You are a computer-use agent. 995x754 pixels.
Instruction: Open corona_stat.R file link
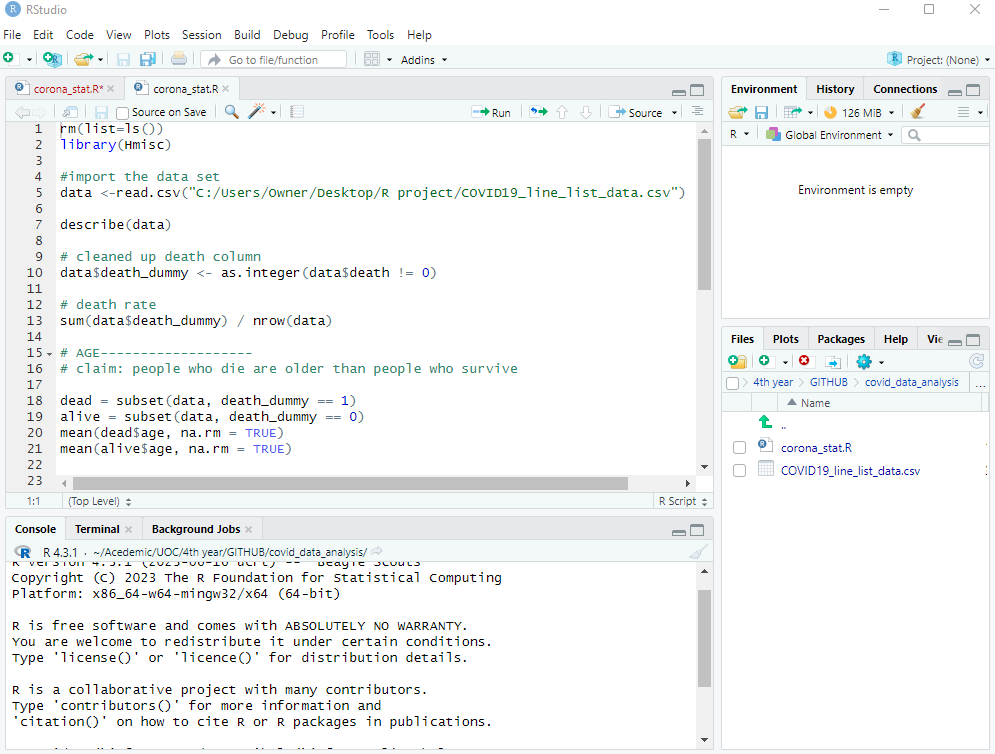(816, 447)
